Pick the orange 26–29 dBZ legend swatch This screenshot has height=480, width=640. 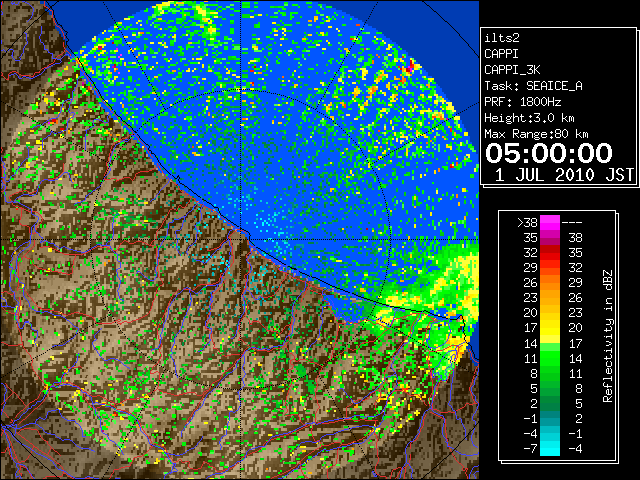(550, 282)
